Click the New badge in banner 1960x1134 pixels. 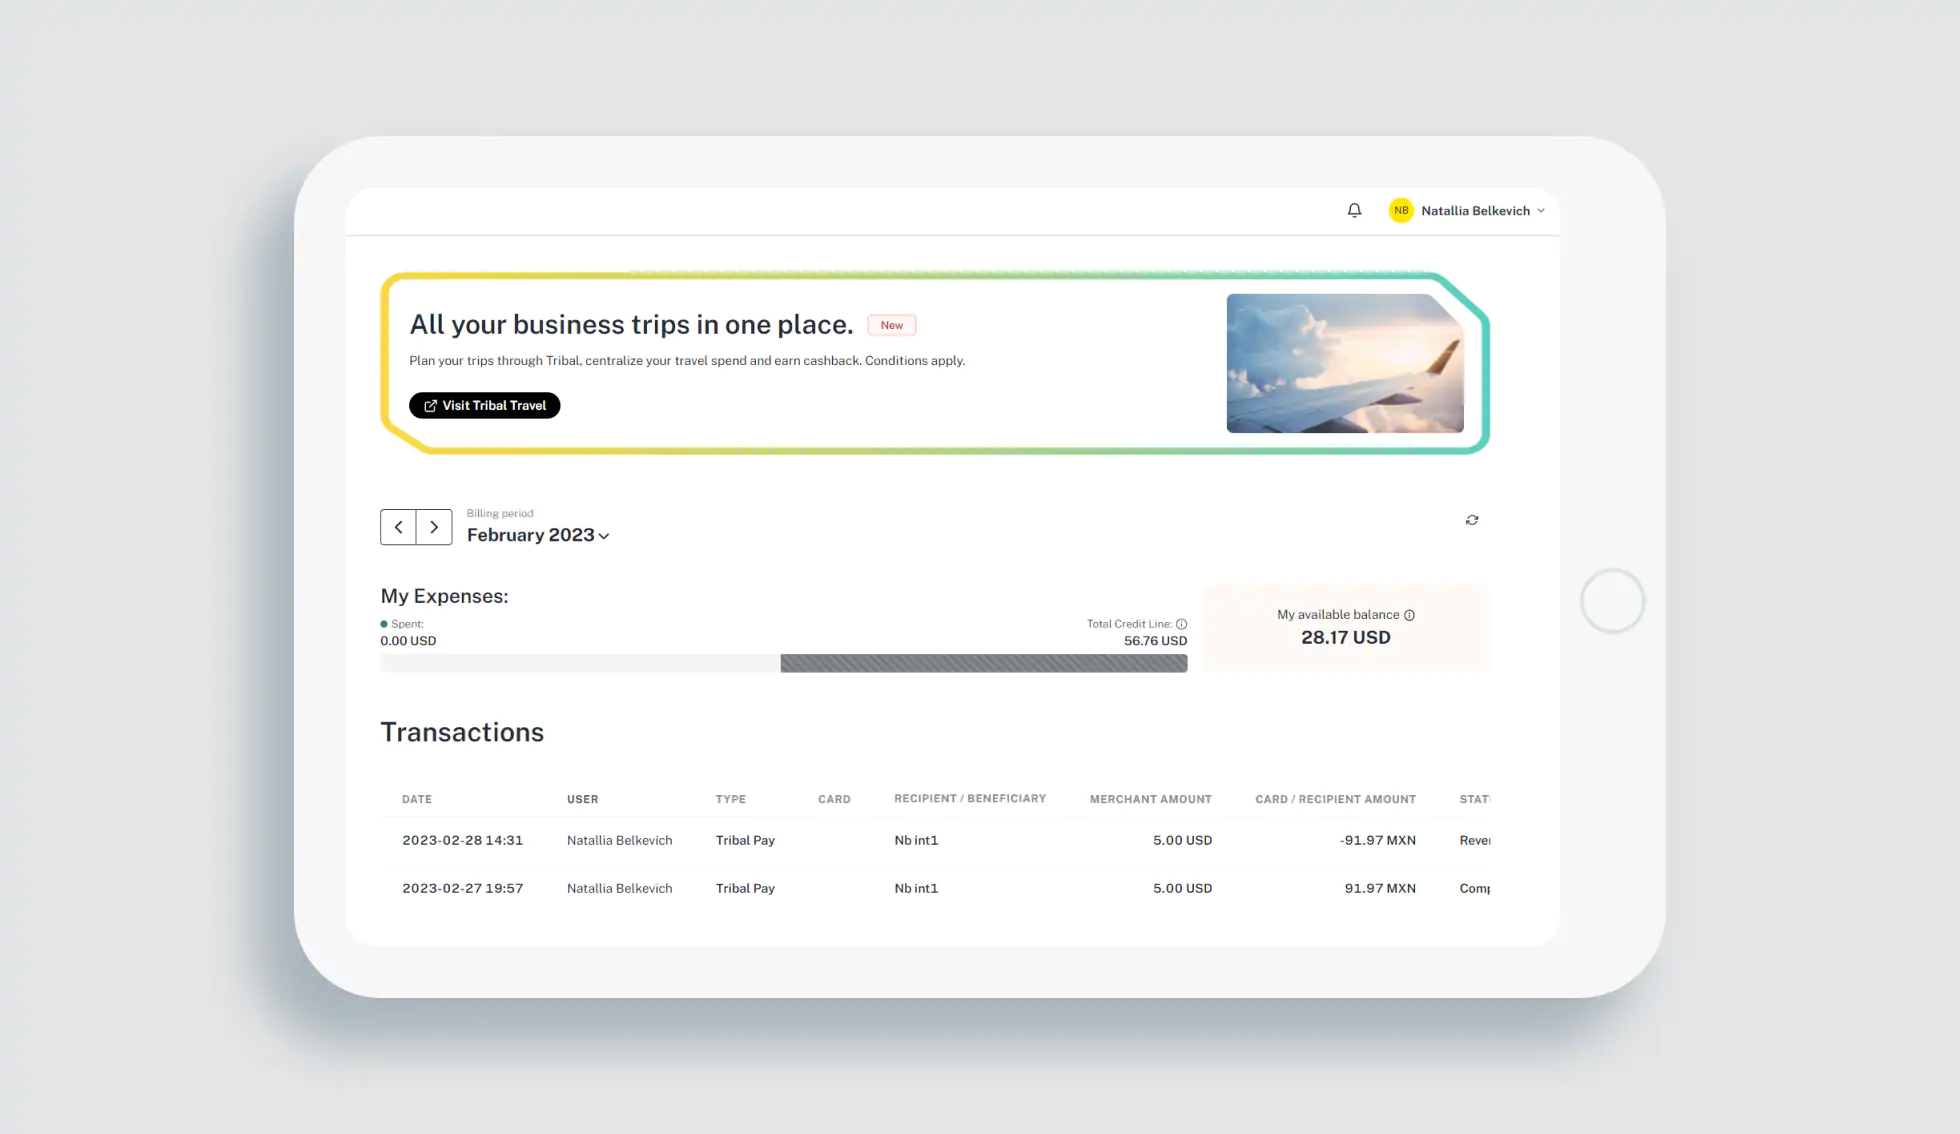point(891,325)
